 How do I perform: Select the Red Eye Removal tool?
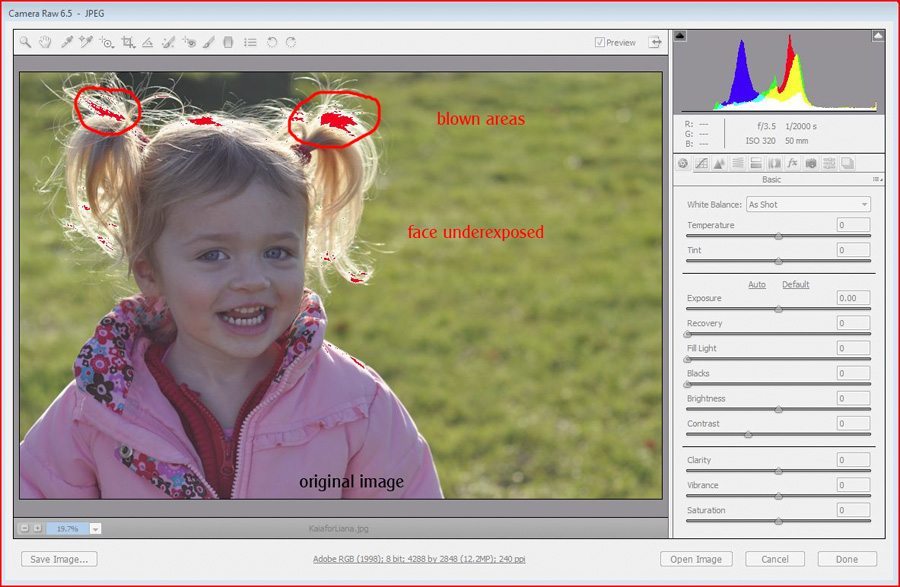coord(189,43)
